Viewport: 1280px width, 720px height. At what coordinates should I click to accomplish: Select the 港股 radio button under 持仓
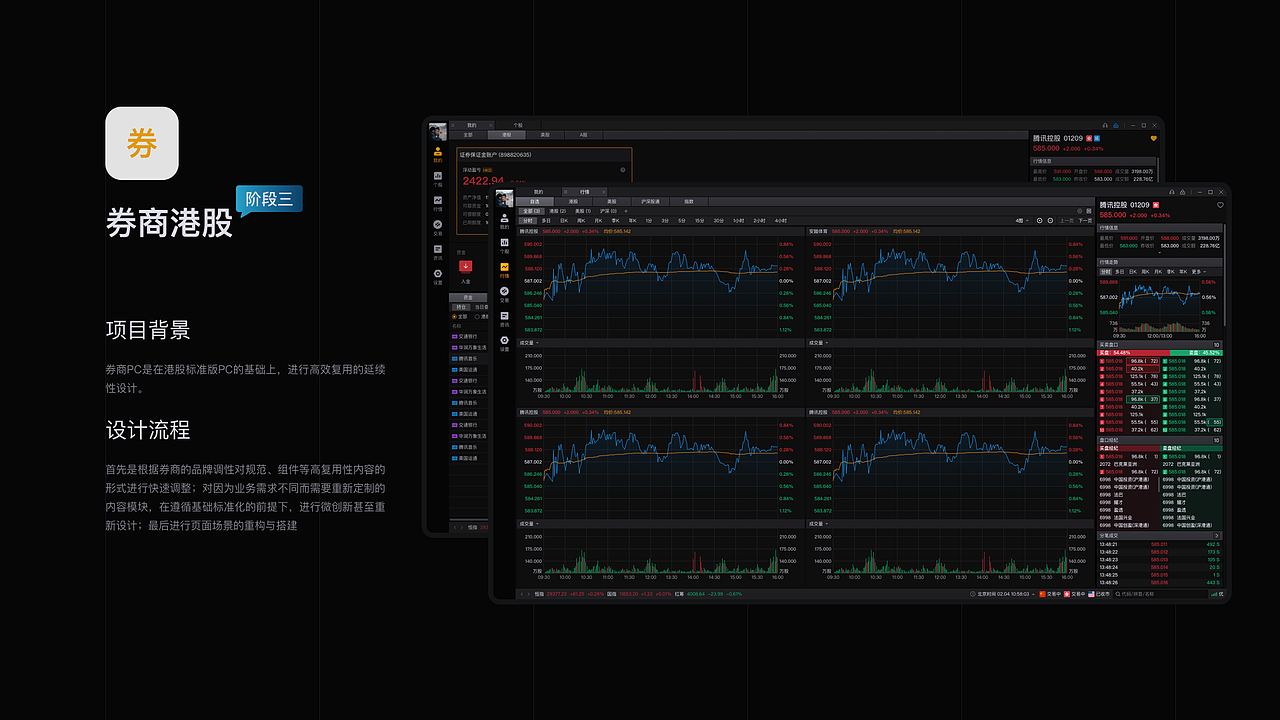click(477, 316)
